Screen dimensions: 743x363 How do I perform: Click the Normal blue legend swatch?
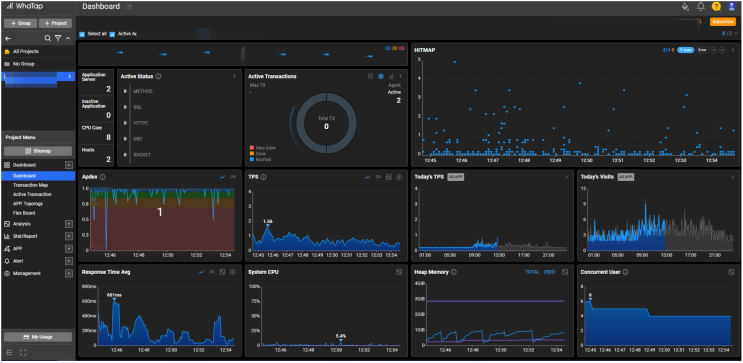tap(252, 159)
